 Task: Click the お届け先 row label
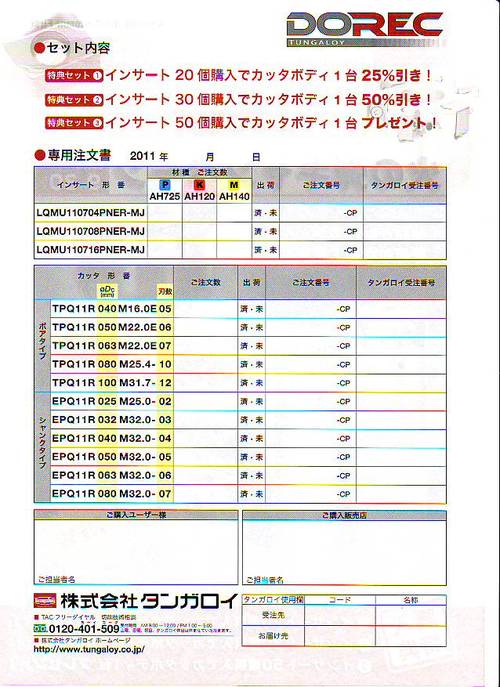(273, 635)
